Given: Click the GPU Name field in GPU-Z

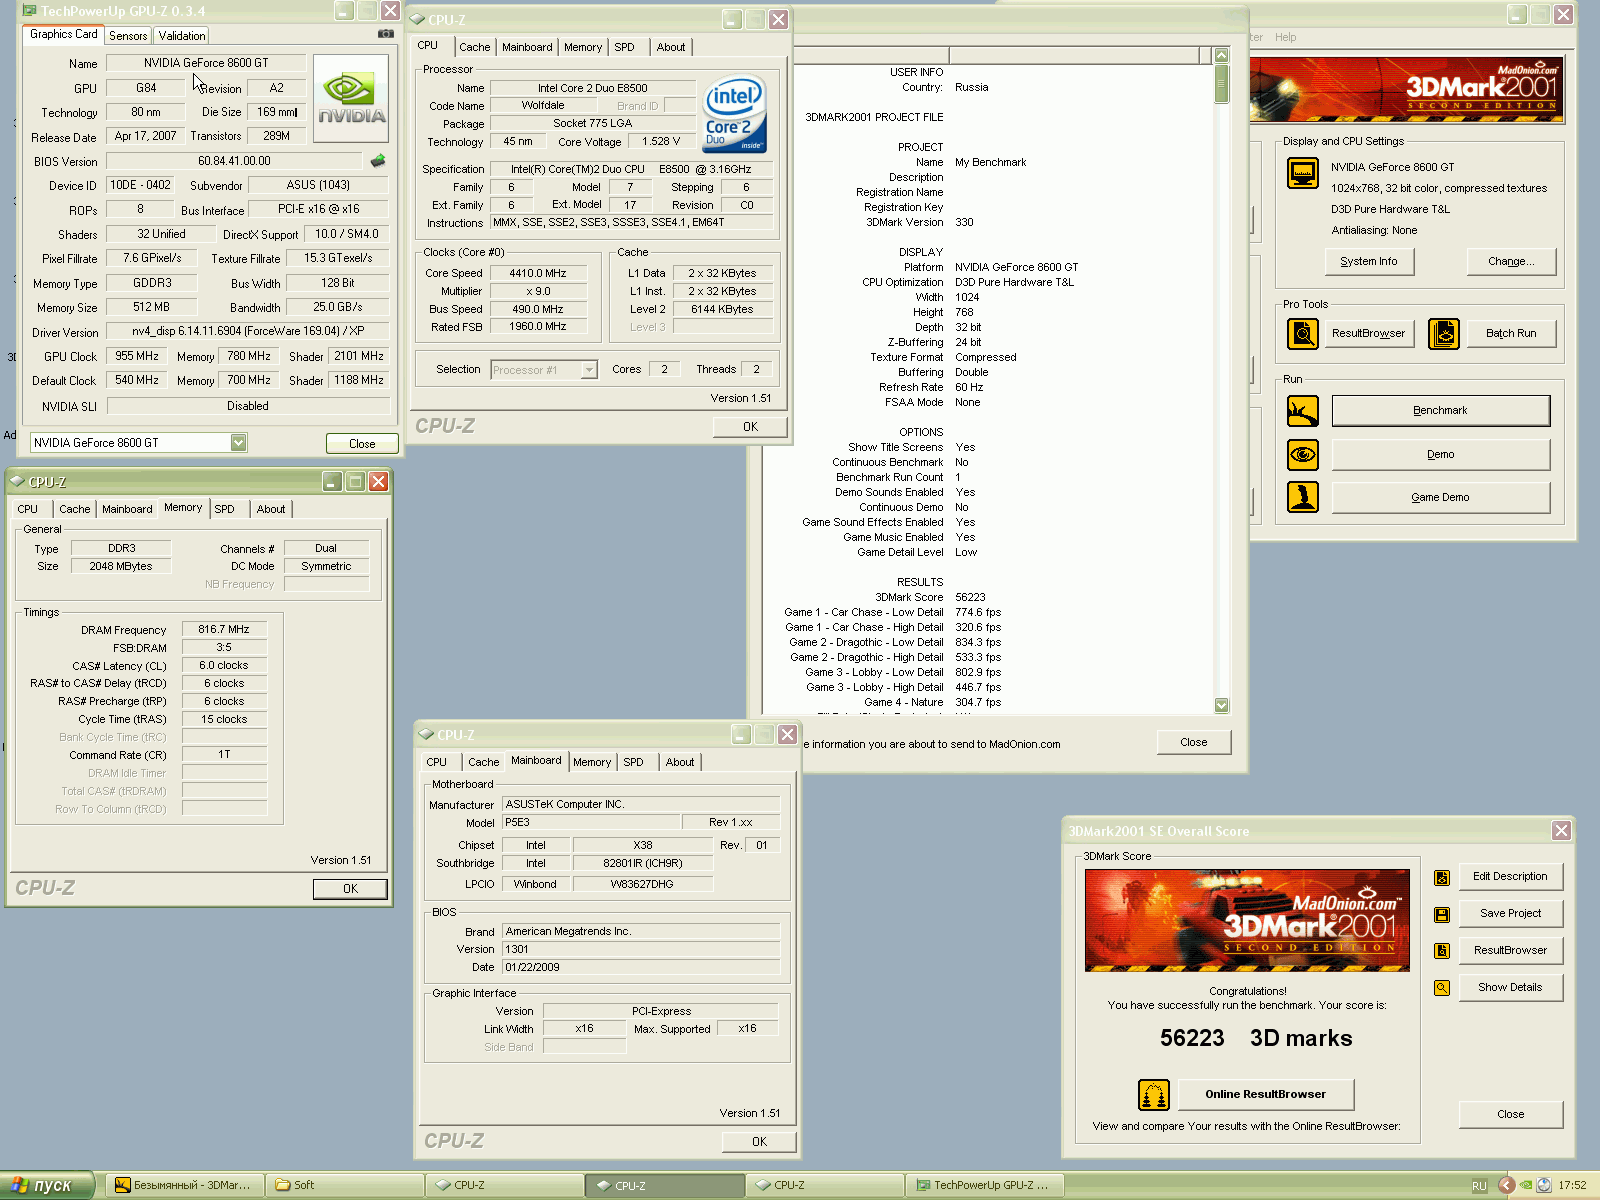Looking at the screenshot, I should pyautogui.click(x=206, y=63).
